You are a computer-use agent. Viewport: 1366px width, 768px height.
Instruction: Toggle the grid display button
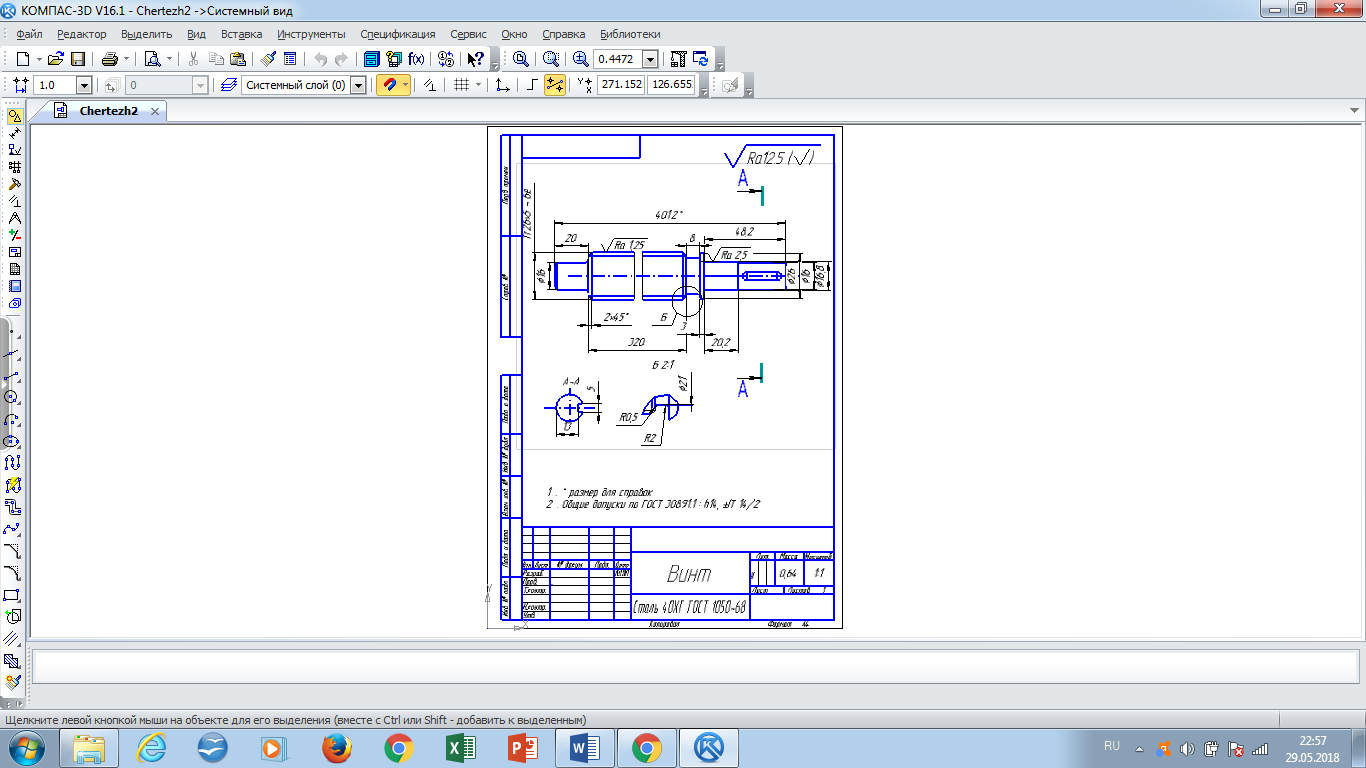click(x=461, y=86)
